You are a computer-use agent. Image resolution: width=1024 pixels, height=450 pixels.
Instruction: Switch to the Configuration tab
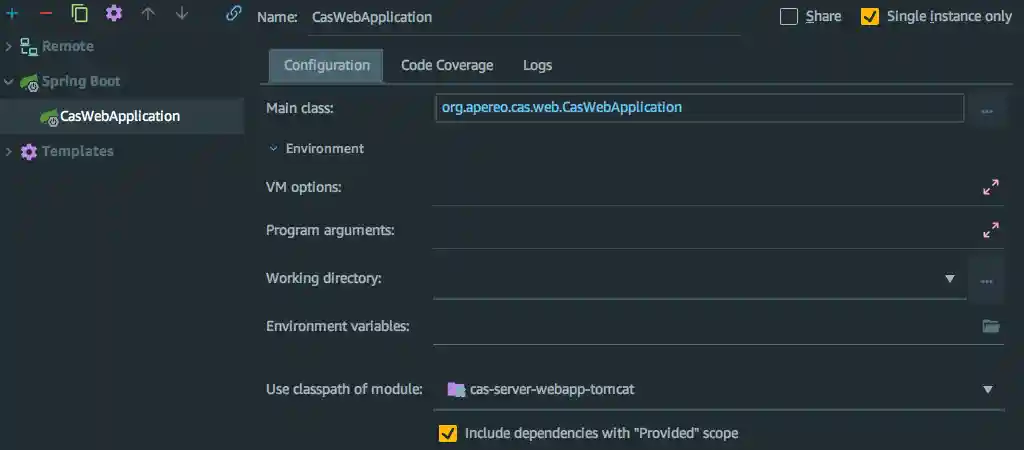point(327,65)
